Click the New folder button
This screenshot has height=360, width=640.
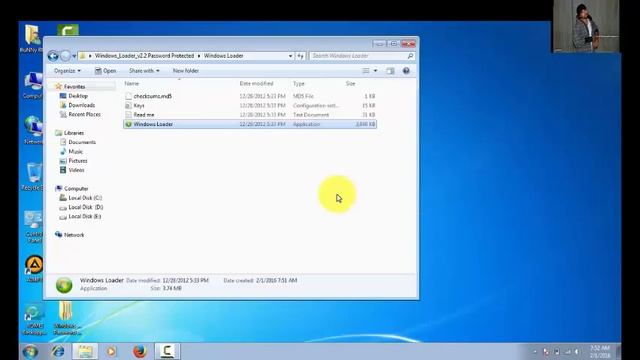click(186, 71)
